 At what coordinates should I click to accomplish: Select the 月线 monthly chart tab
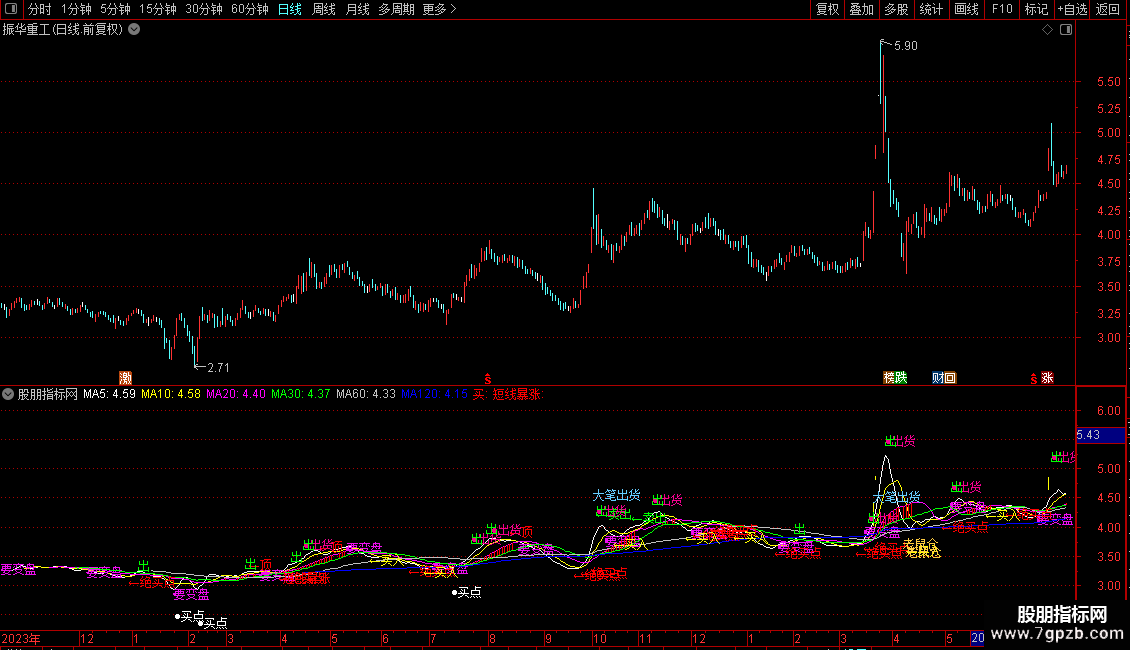coord(357,9)
